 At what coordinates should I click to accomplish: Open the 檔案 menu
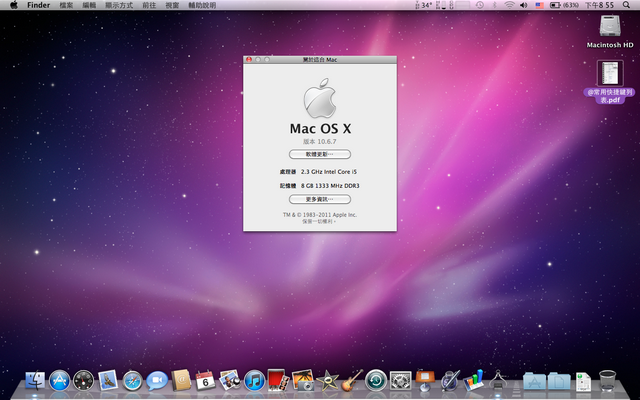pyautogui.click(x=67, y=5)
